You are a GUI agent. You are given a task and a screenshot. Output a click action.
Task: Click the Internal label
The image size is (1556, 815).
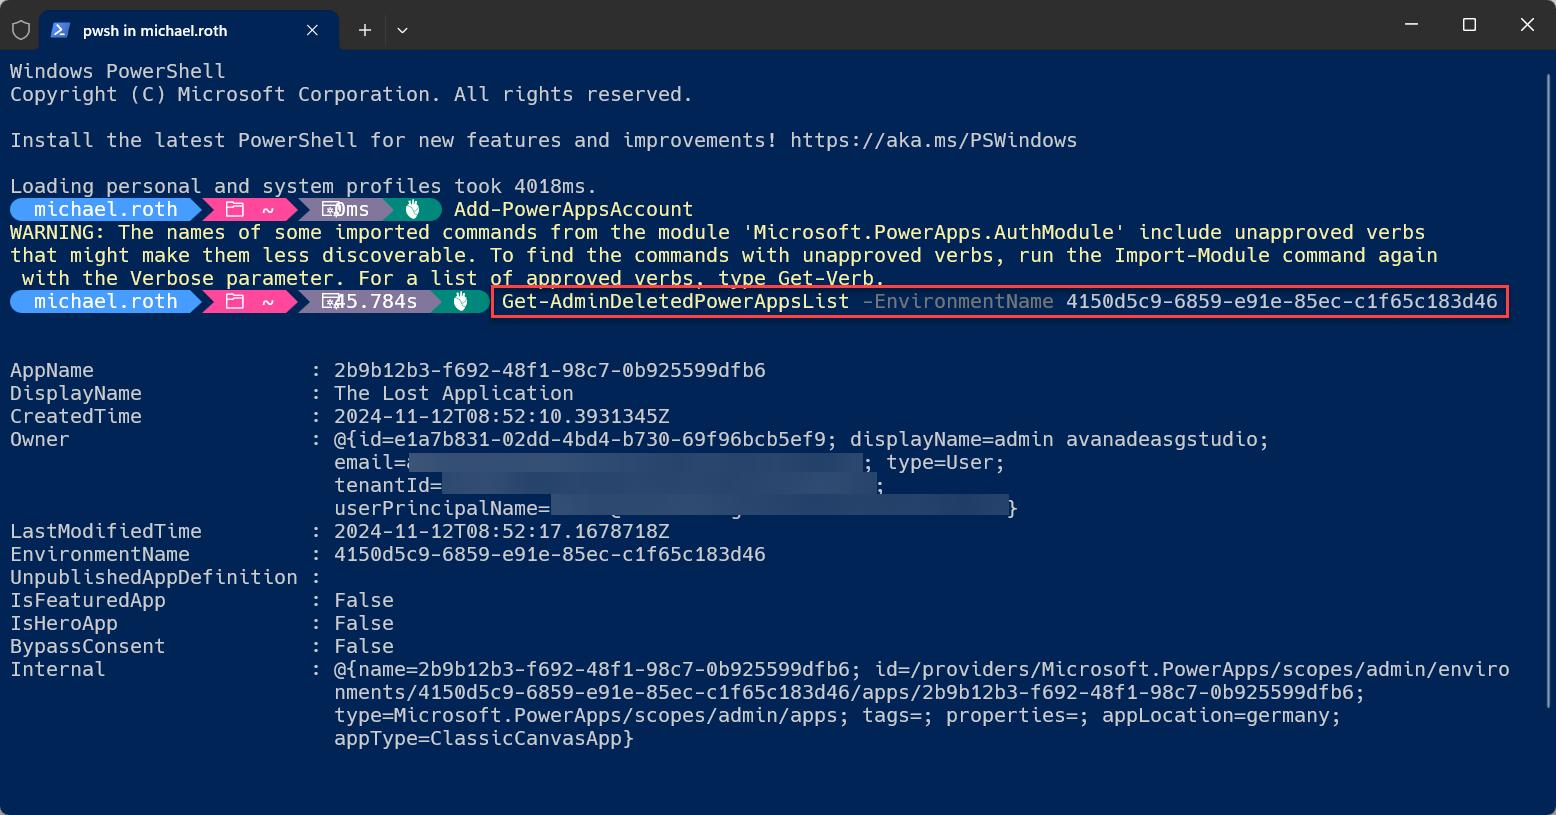point(58,669)
